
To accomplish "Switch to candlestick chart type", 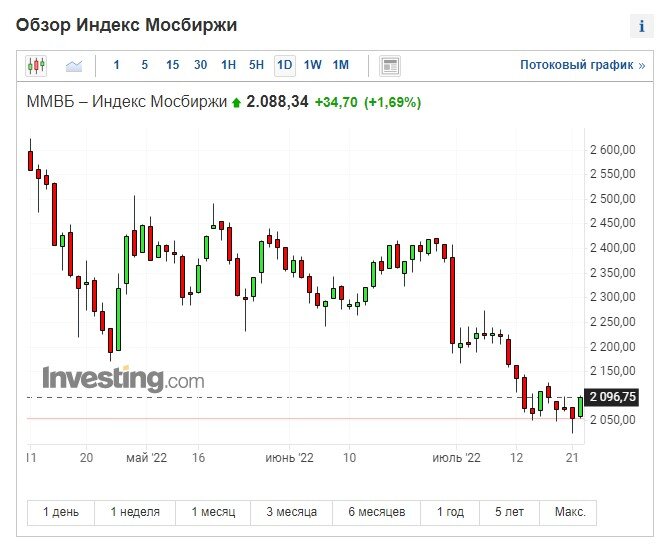I will click(x=36, y=66).
